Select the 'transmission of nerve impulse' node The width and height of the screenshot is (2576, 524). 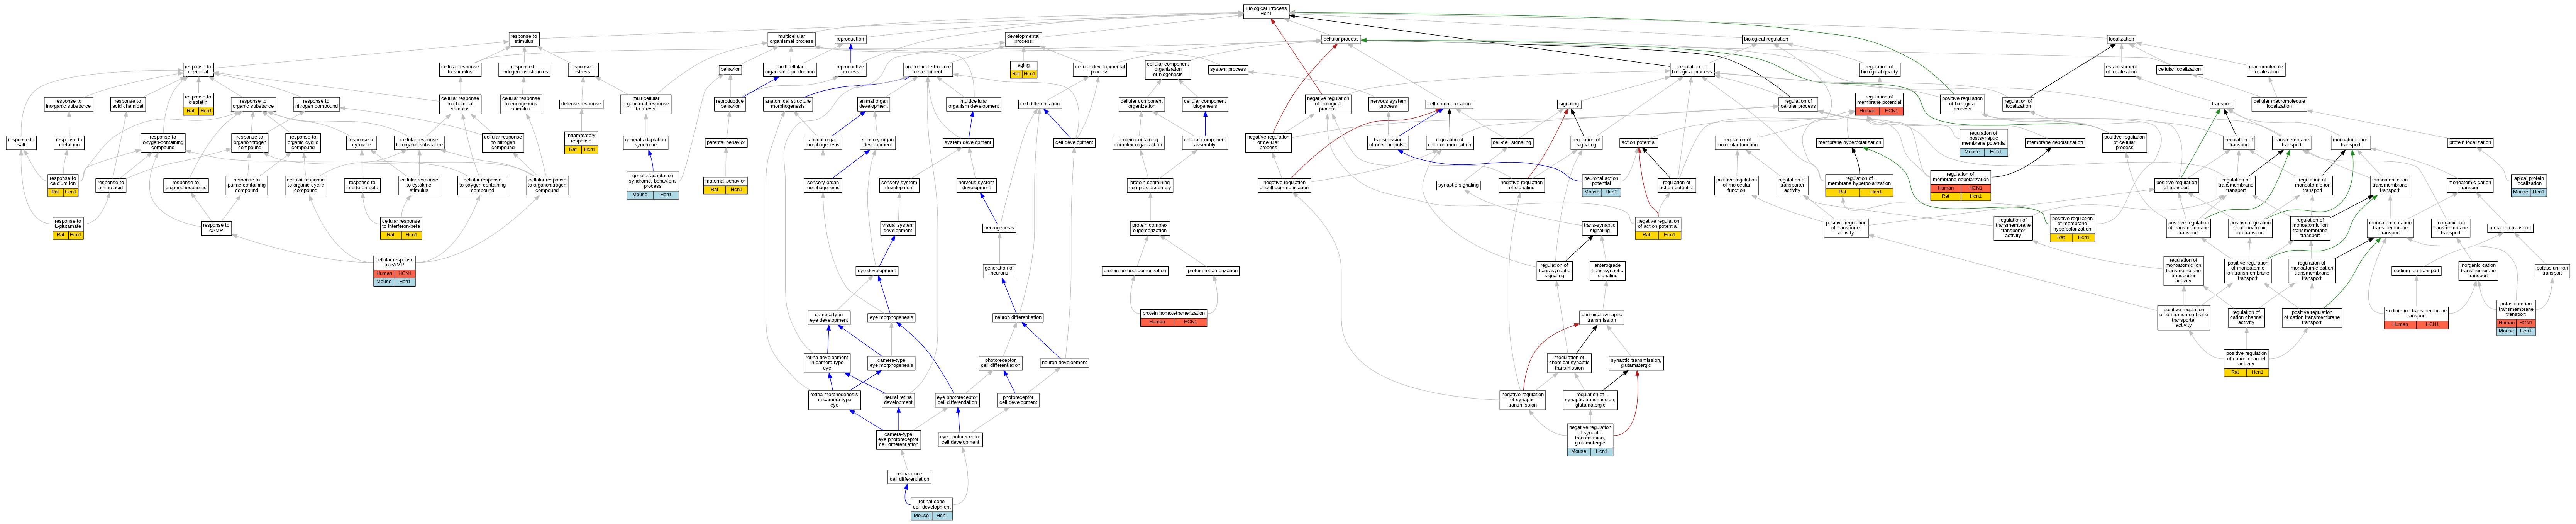pos(1388,143)
